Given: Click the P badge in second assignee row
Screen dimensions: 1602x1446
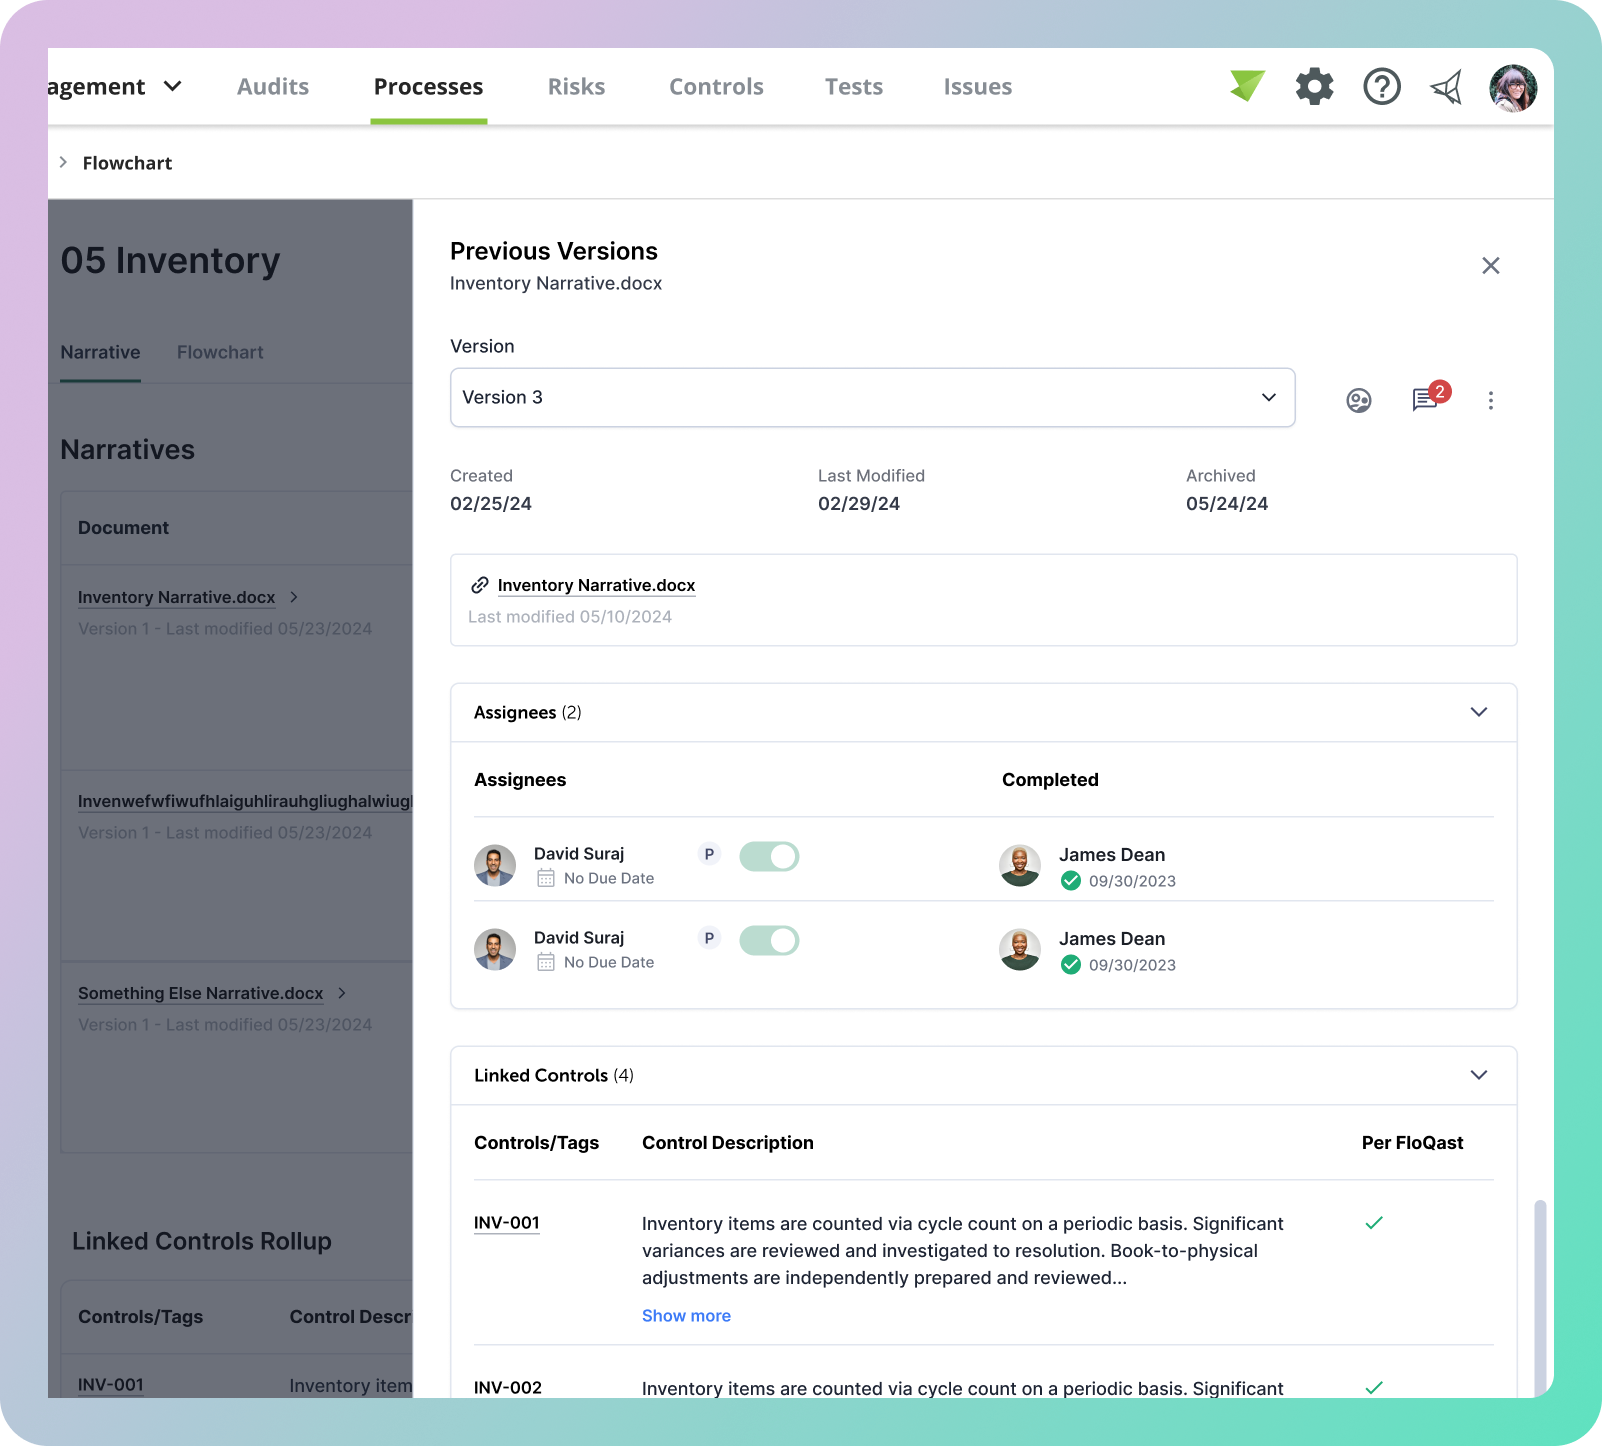Looking at the screenshot, I should [709, 938].
